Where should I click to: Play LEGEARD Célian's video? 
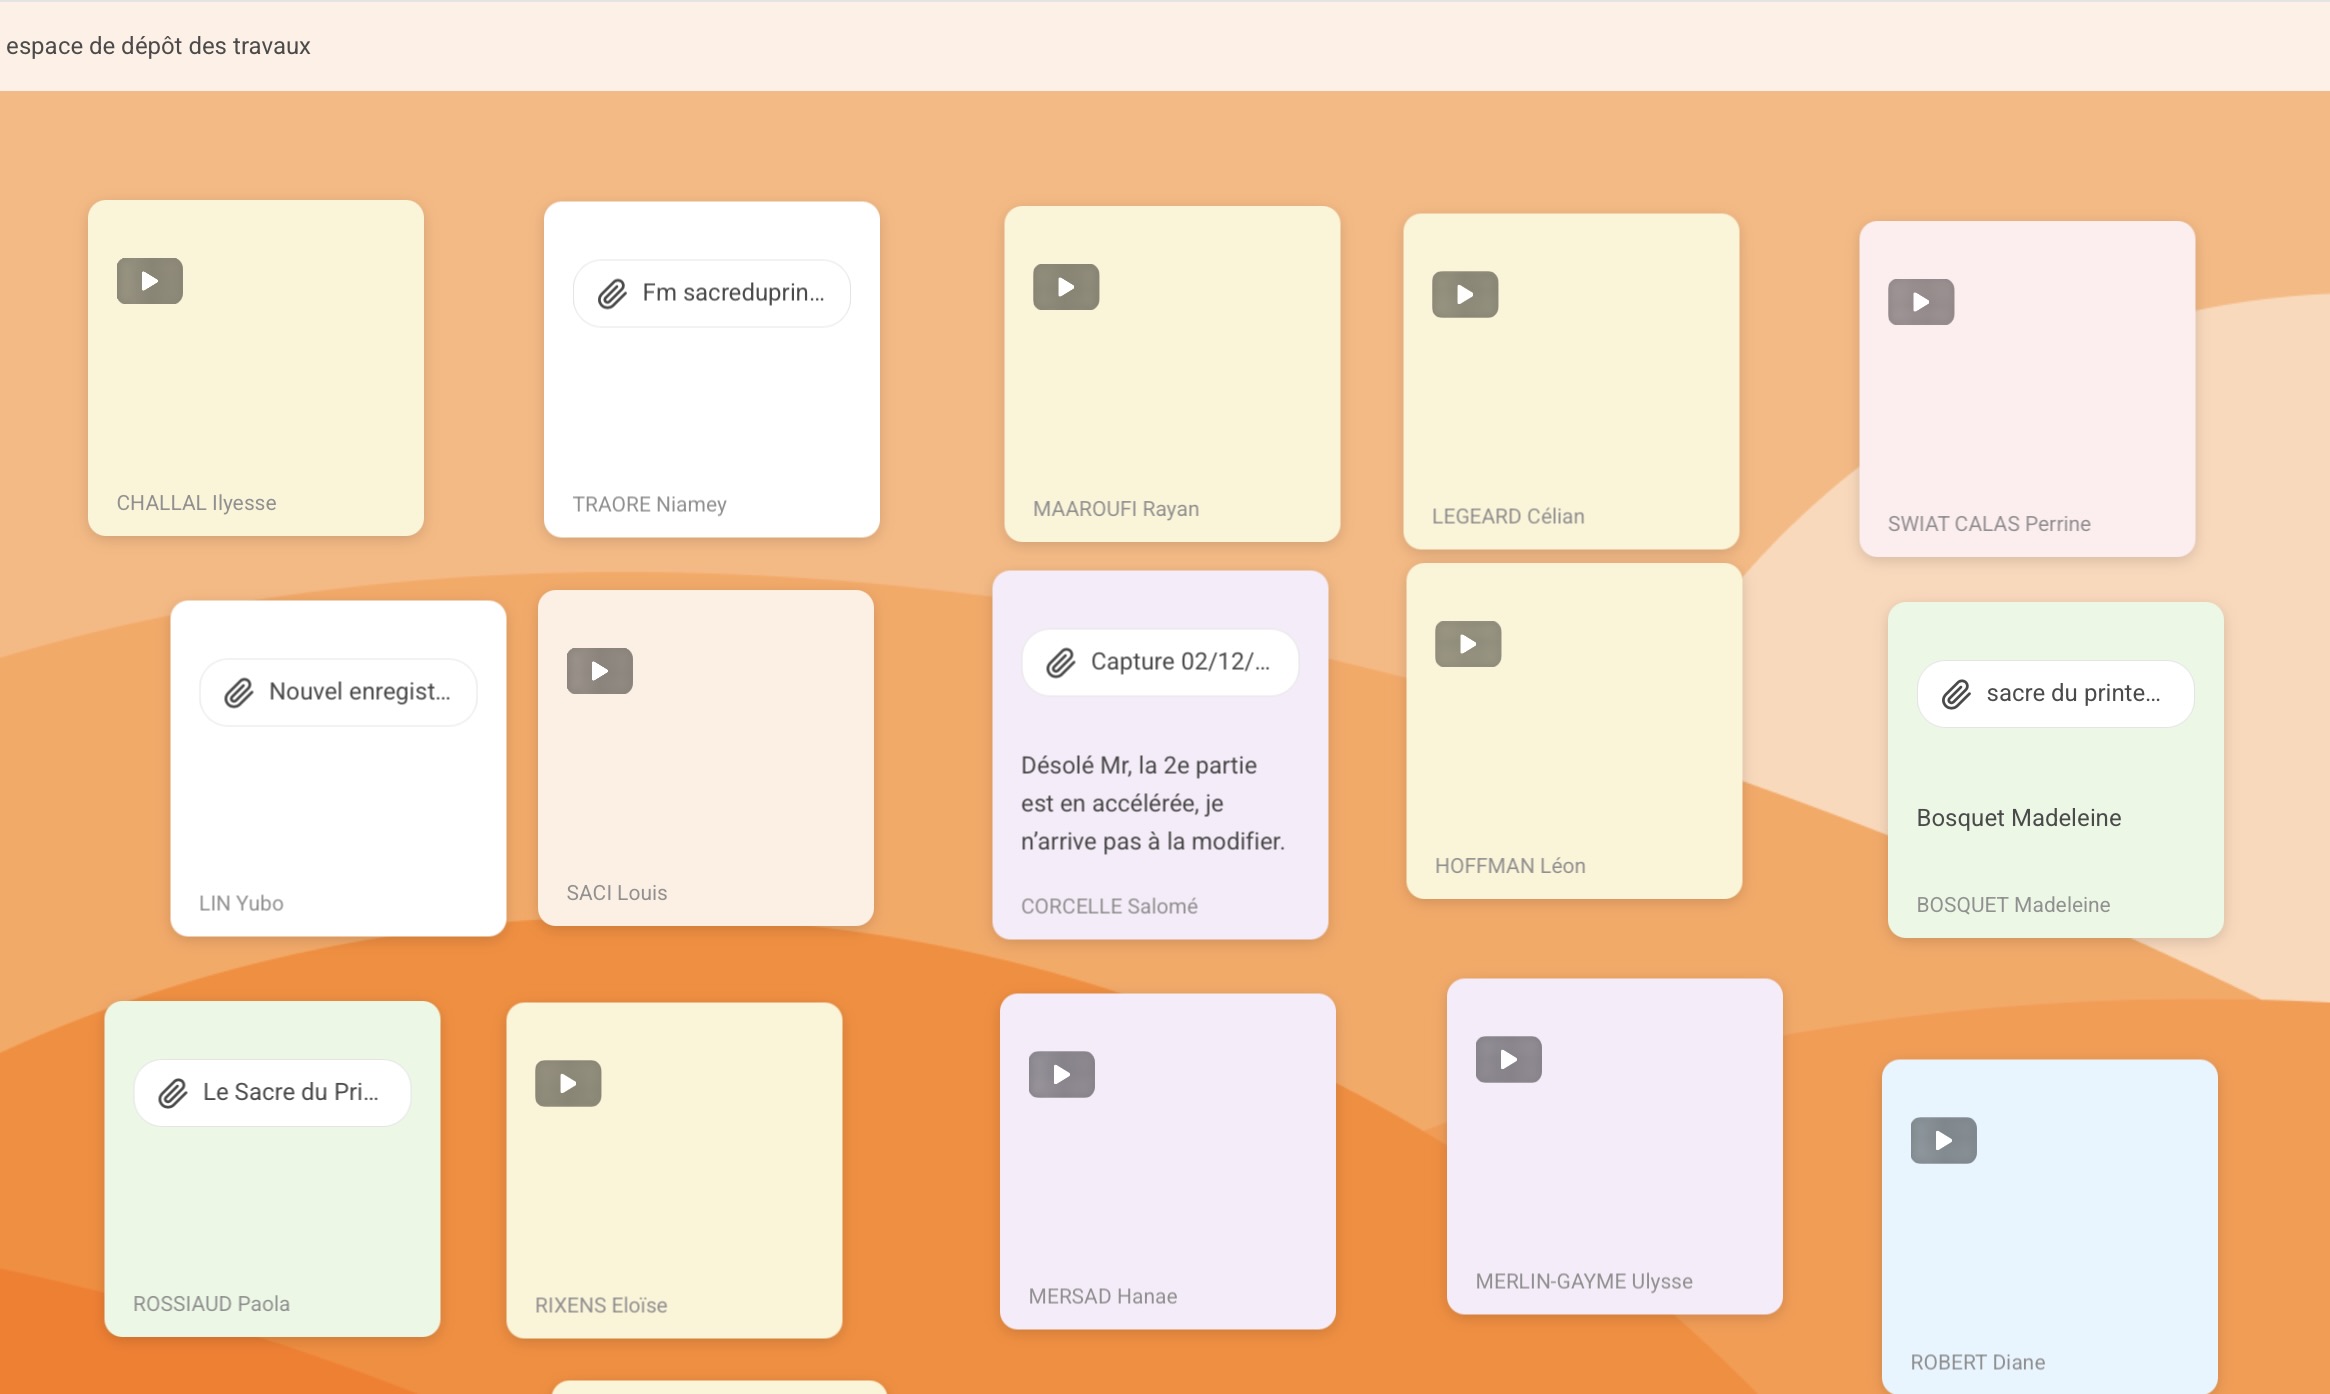pos(1465,295)
